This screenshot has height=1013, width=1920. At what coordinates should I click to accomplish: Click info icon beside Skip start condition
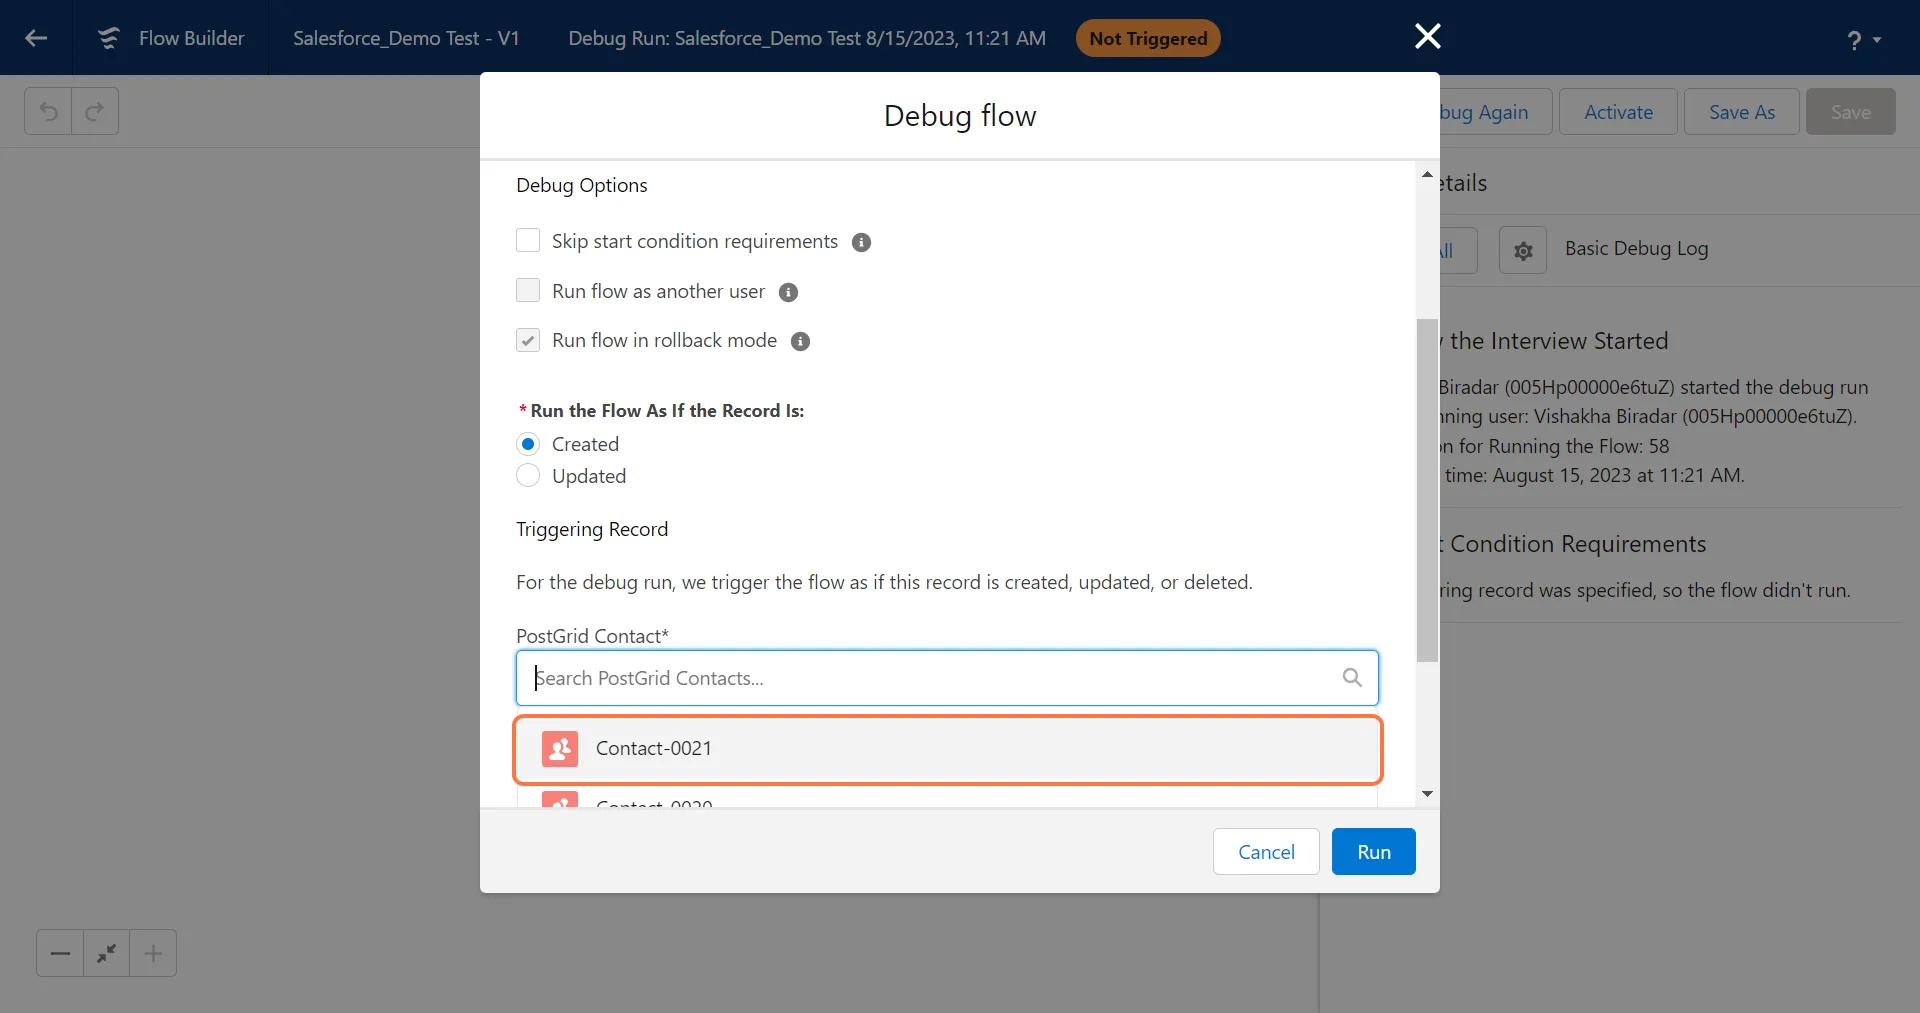861,242
